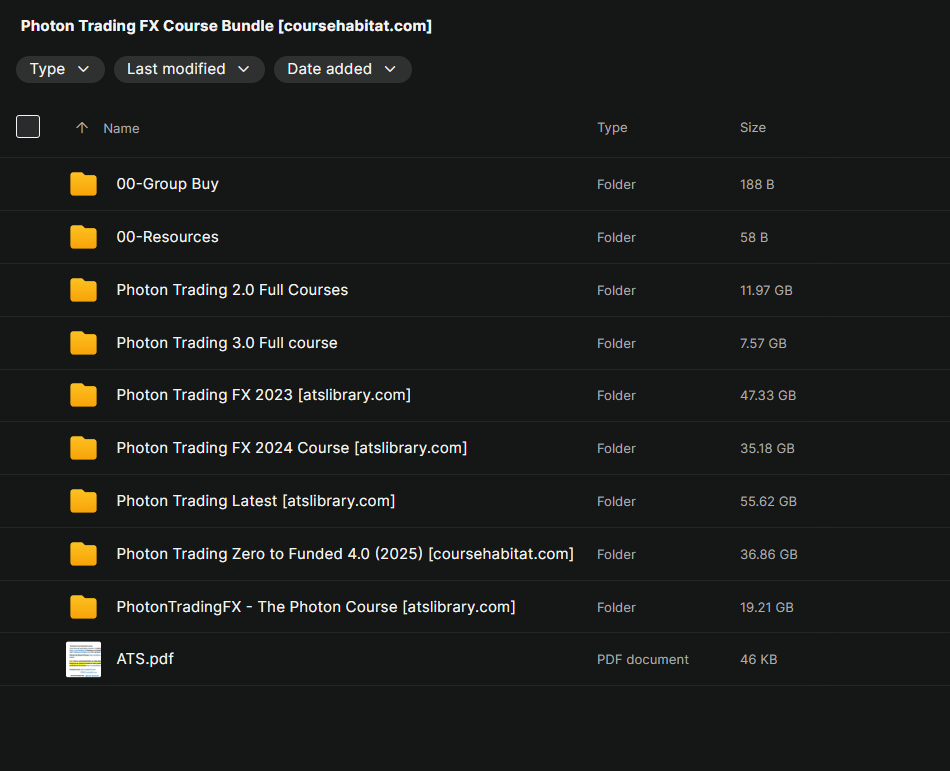Click the 35.18 GB size value
Viewport: 950px width, 771px height.
click(767, 448)
